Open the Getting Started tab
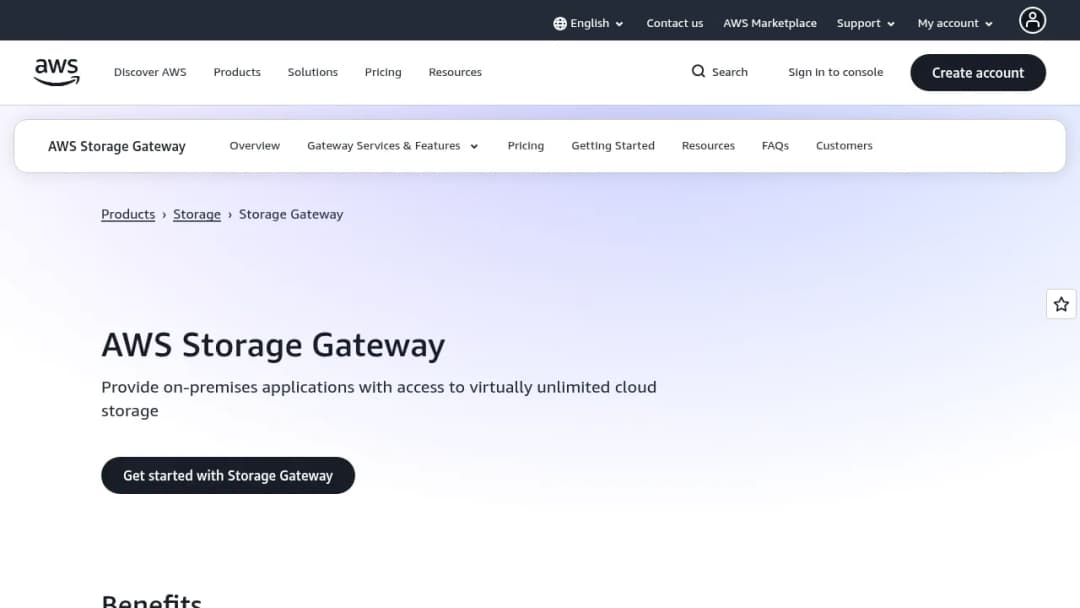This screenshot has width=1080, height=608. 613,146
